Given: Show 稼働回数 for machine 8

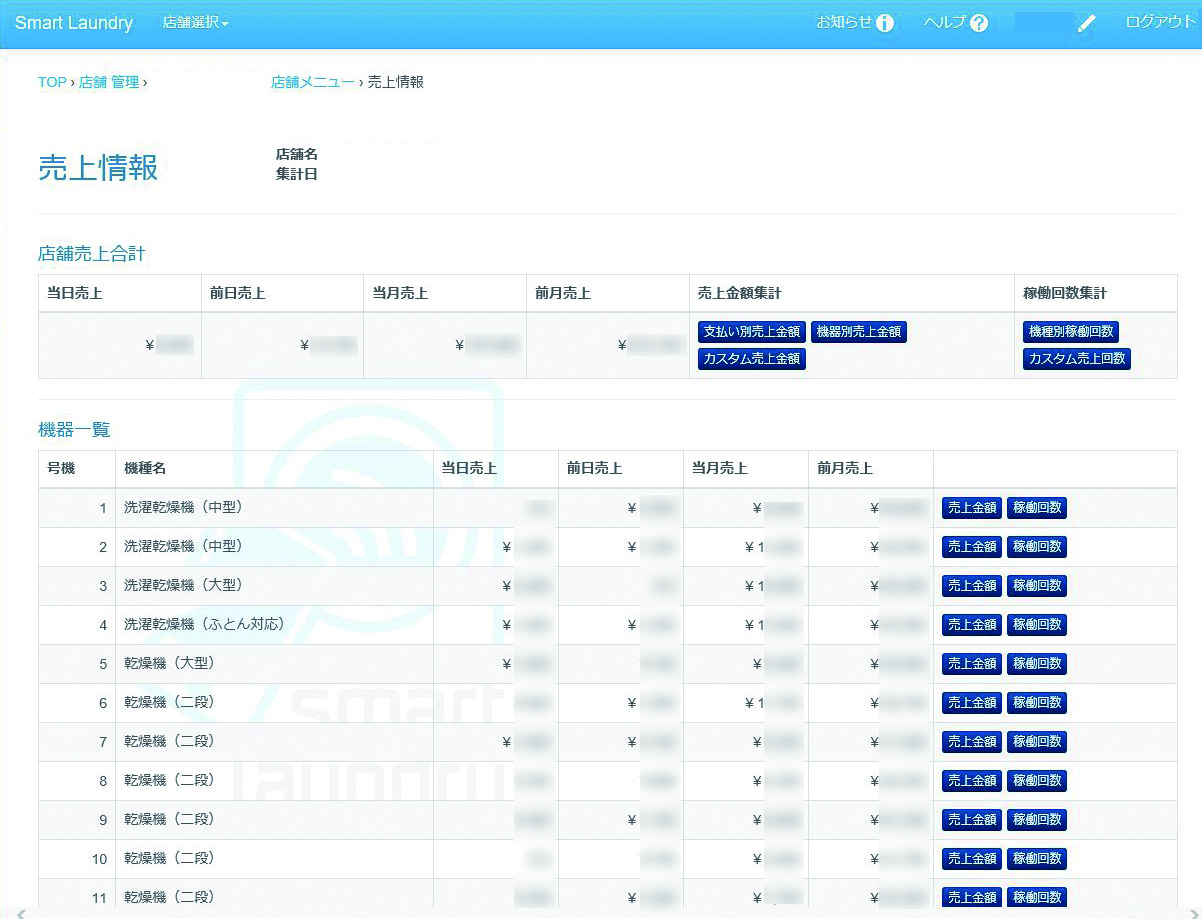Looking at the screenshot, I should coord(1037,781).
